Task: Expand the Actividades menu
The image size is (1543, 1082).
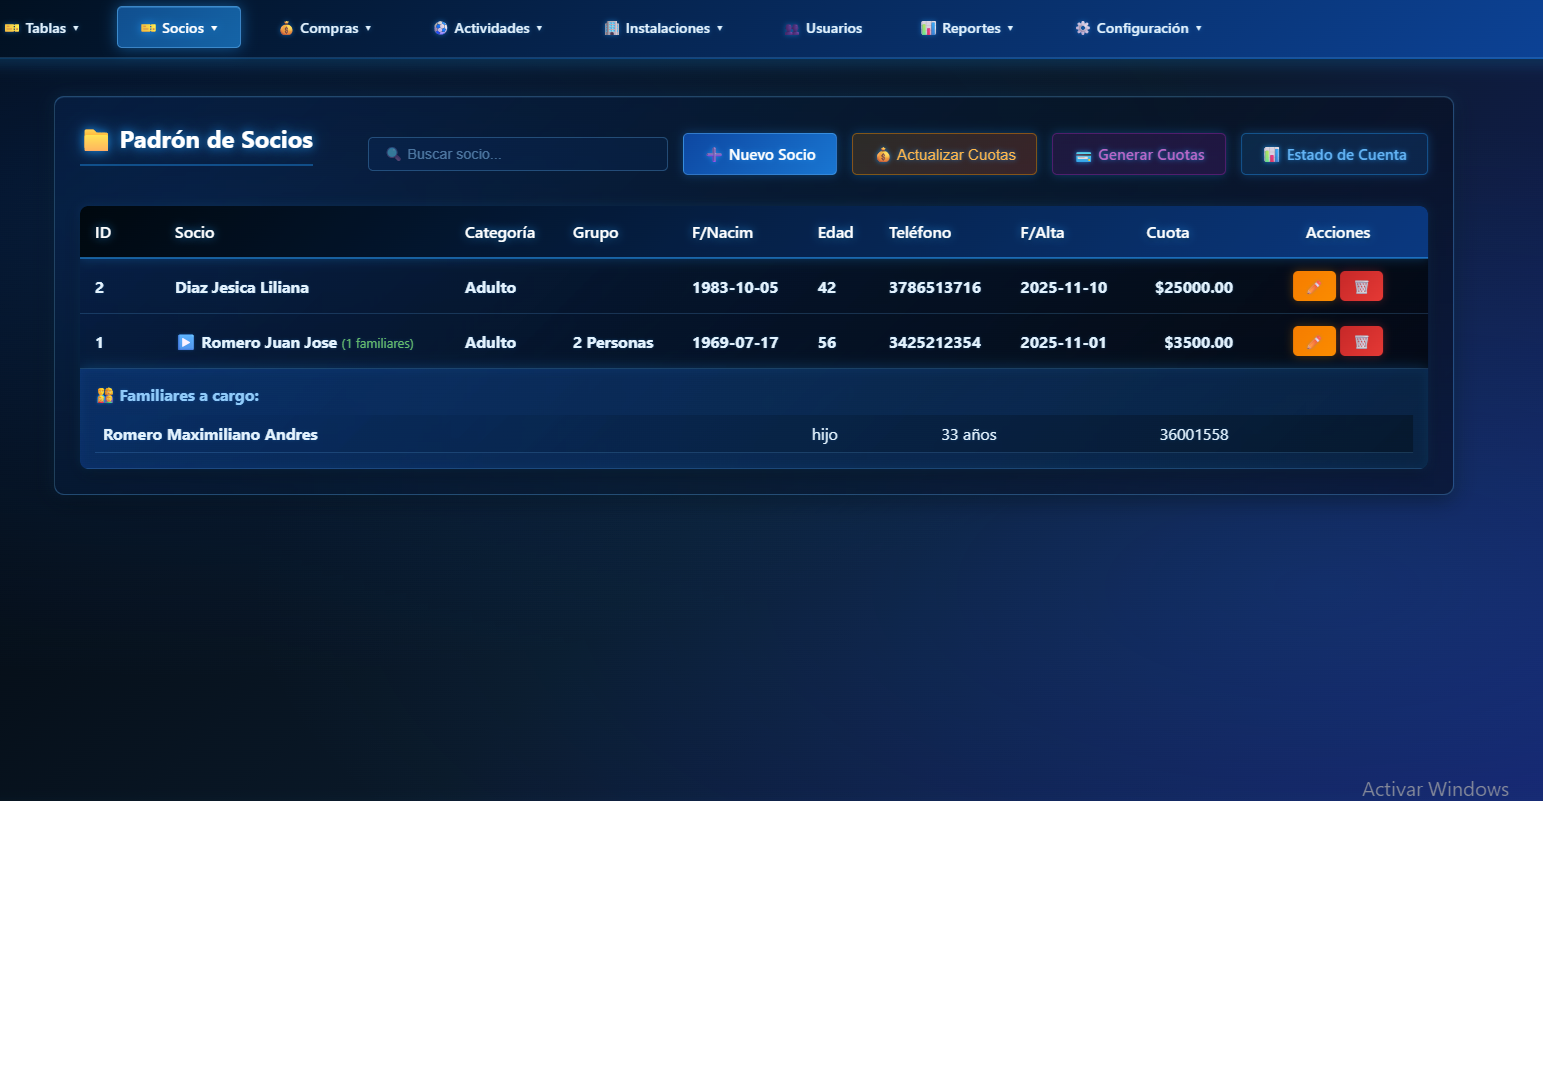Action: click(488, 28)
